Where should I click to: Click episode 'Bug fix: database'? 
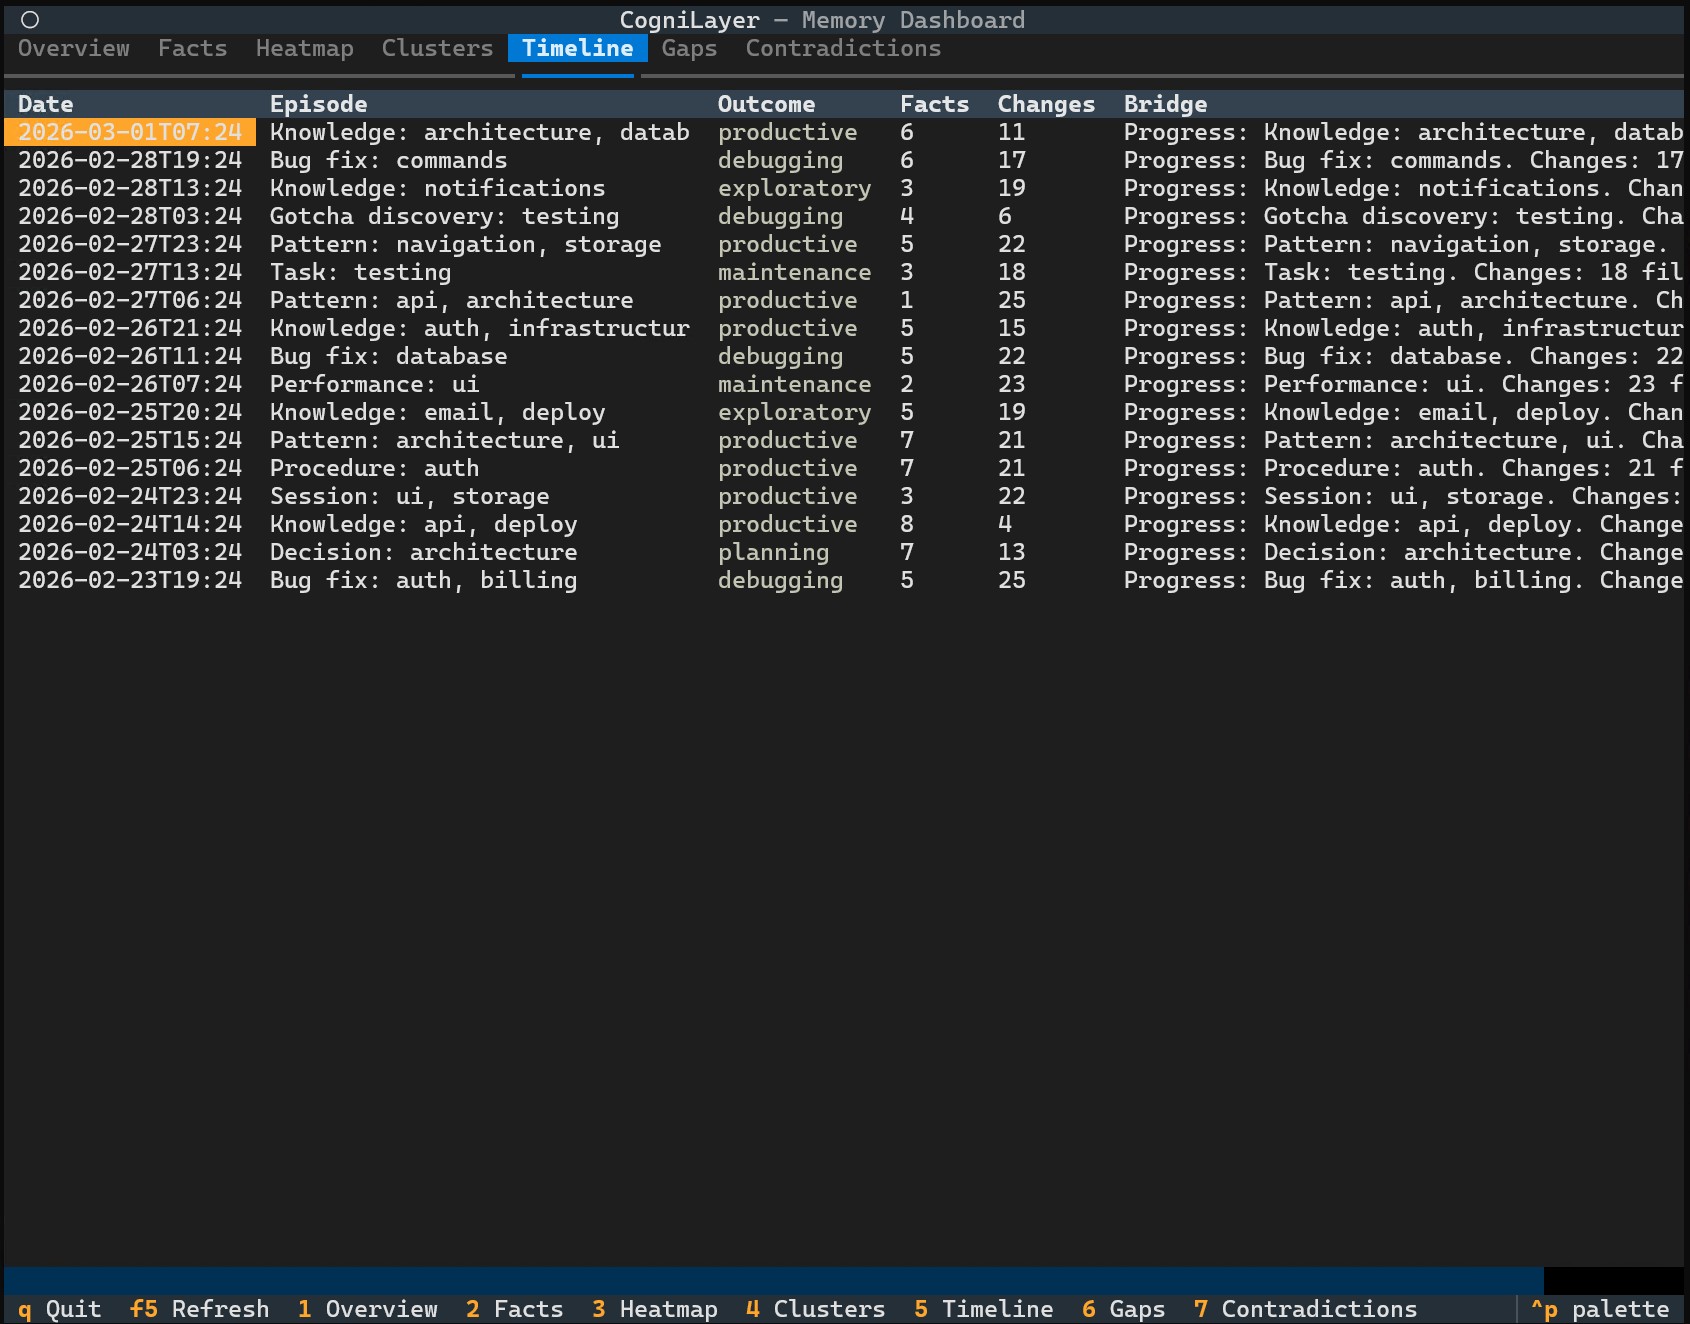coord(388,356)
